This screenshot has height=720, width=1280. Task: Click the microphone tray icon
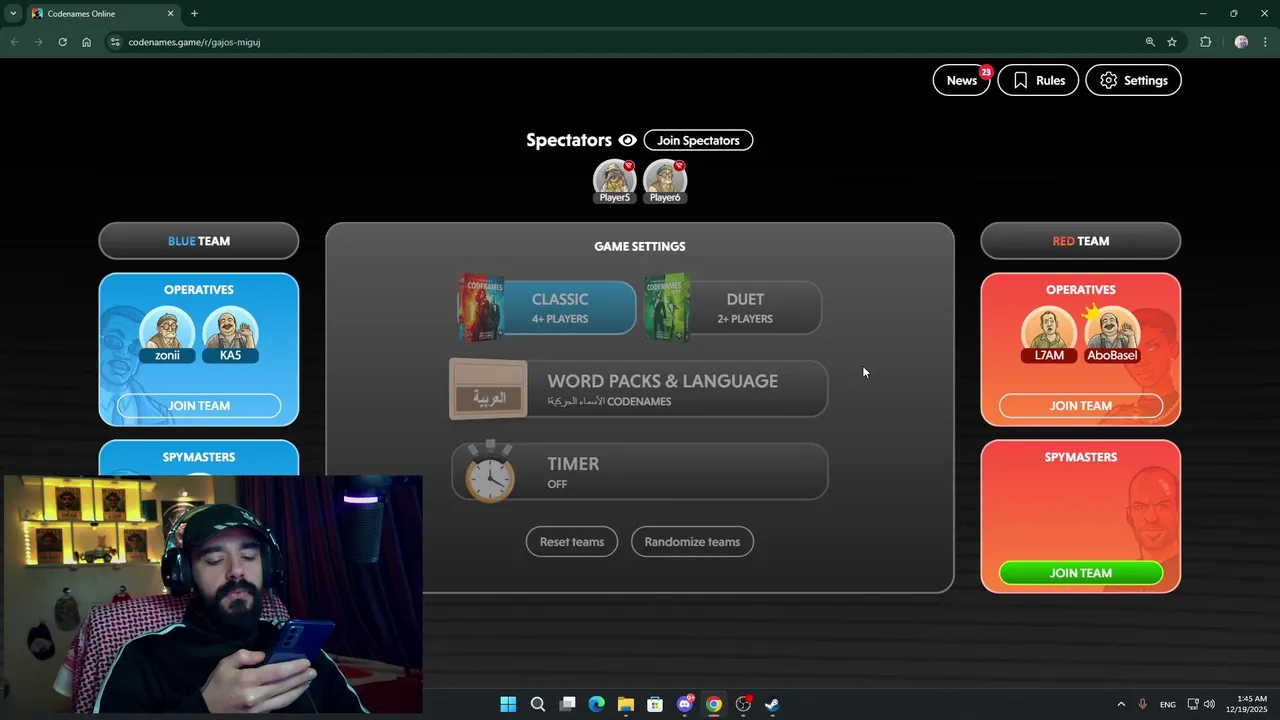1142,704
